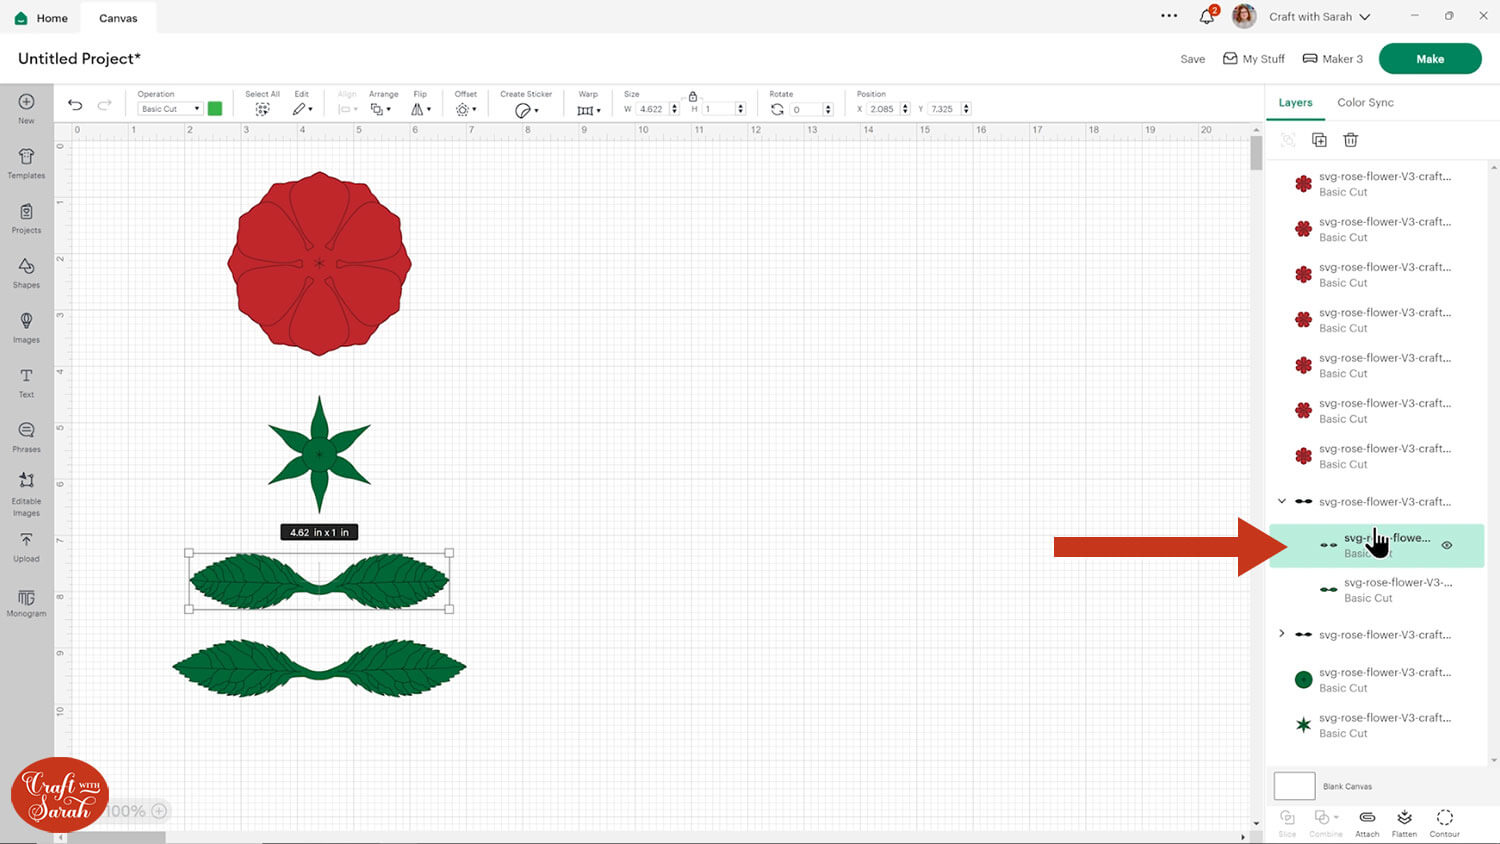The height and width of the screenshot is (844, 1500).
Task: Select the green circle layer in Layers
Action: coord(1376,680)
